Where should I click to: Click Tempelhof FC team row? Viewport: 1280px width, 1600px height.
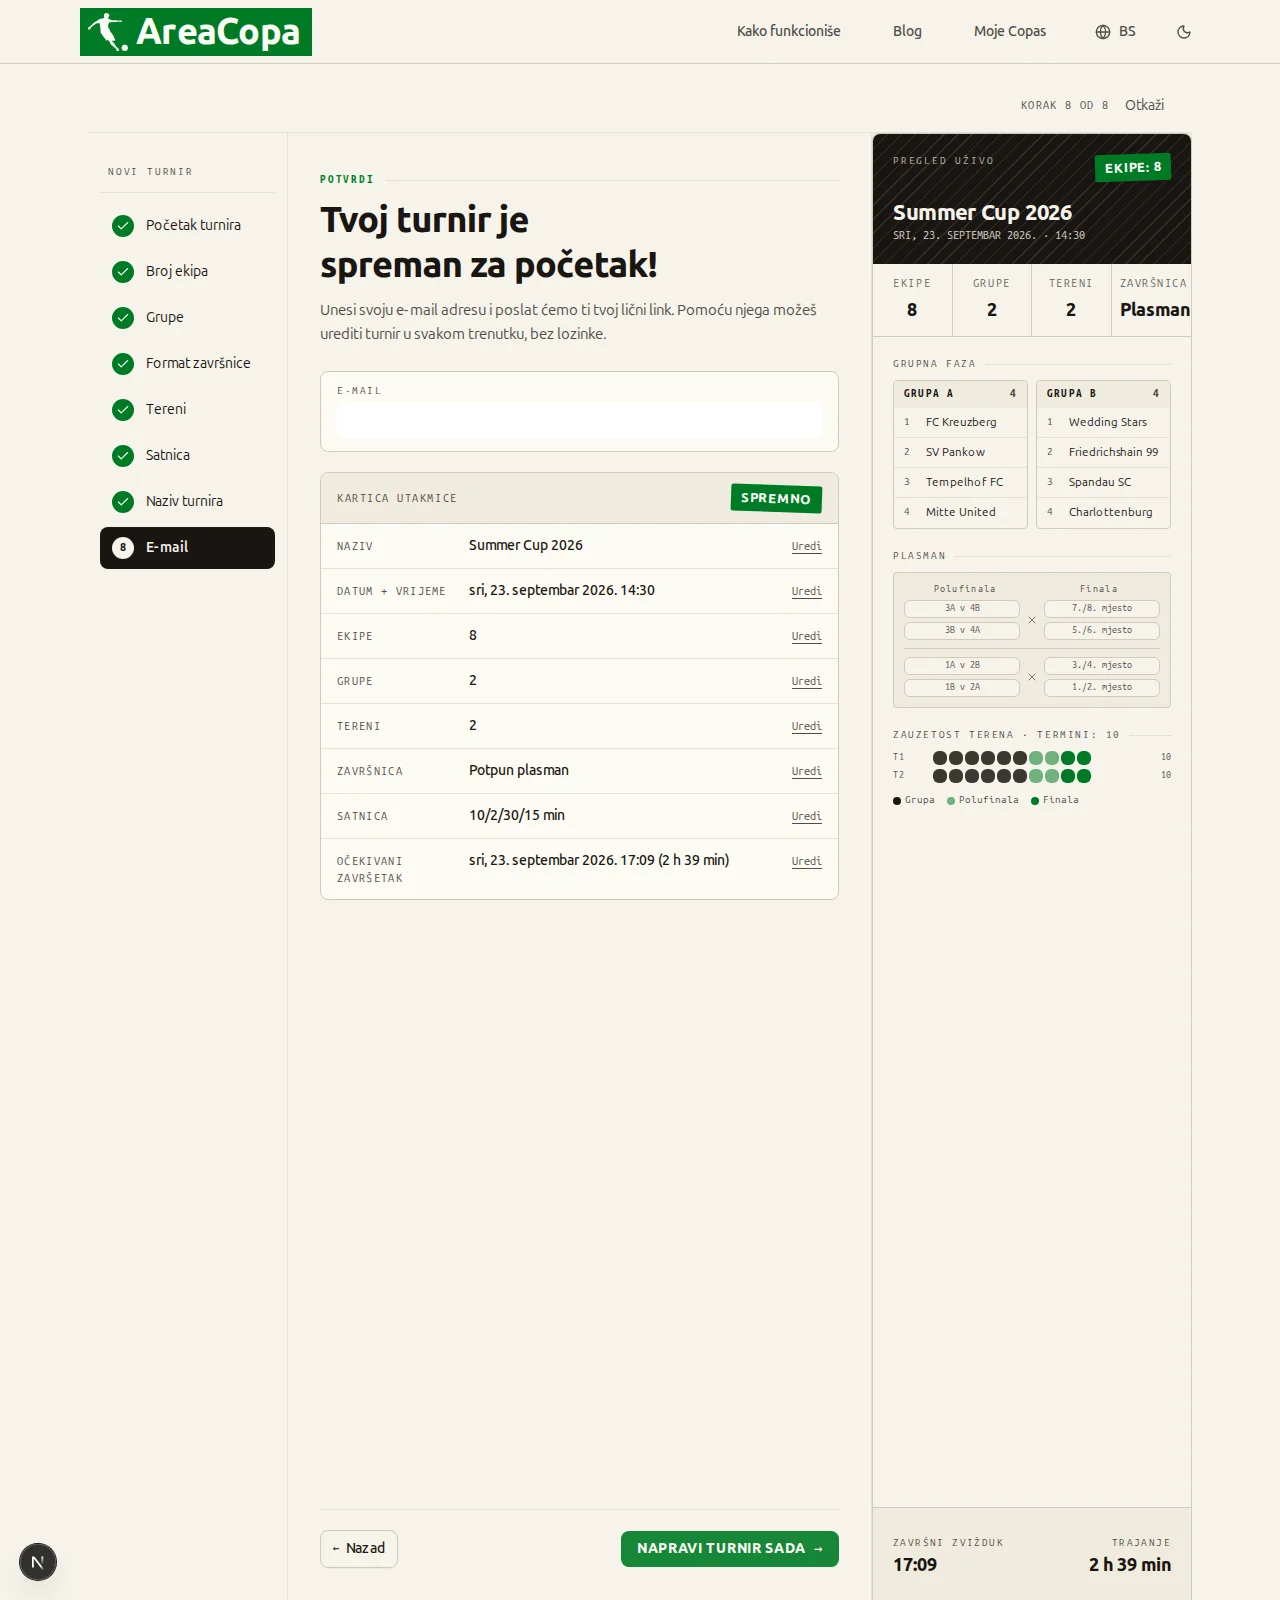(960, 482)
